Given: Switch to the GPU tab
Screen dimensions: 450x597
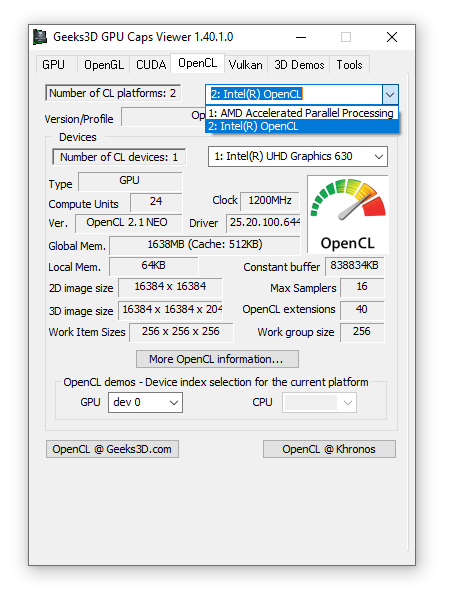Looking at the screenshot, I should (53, 65).
